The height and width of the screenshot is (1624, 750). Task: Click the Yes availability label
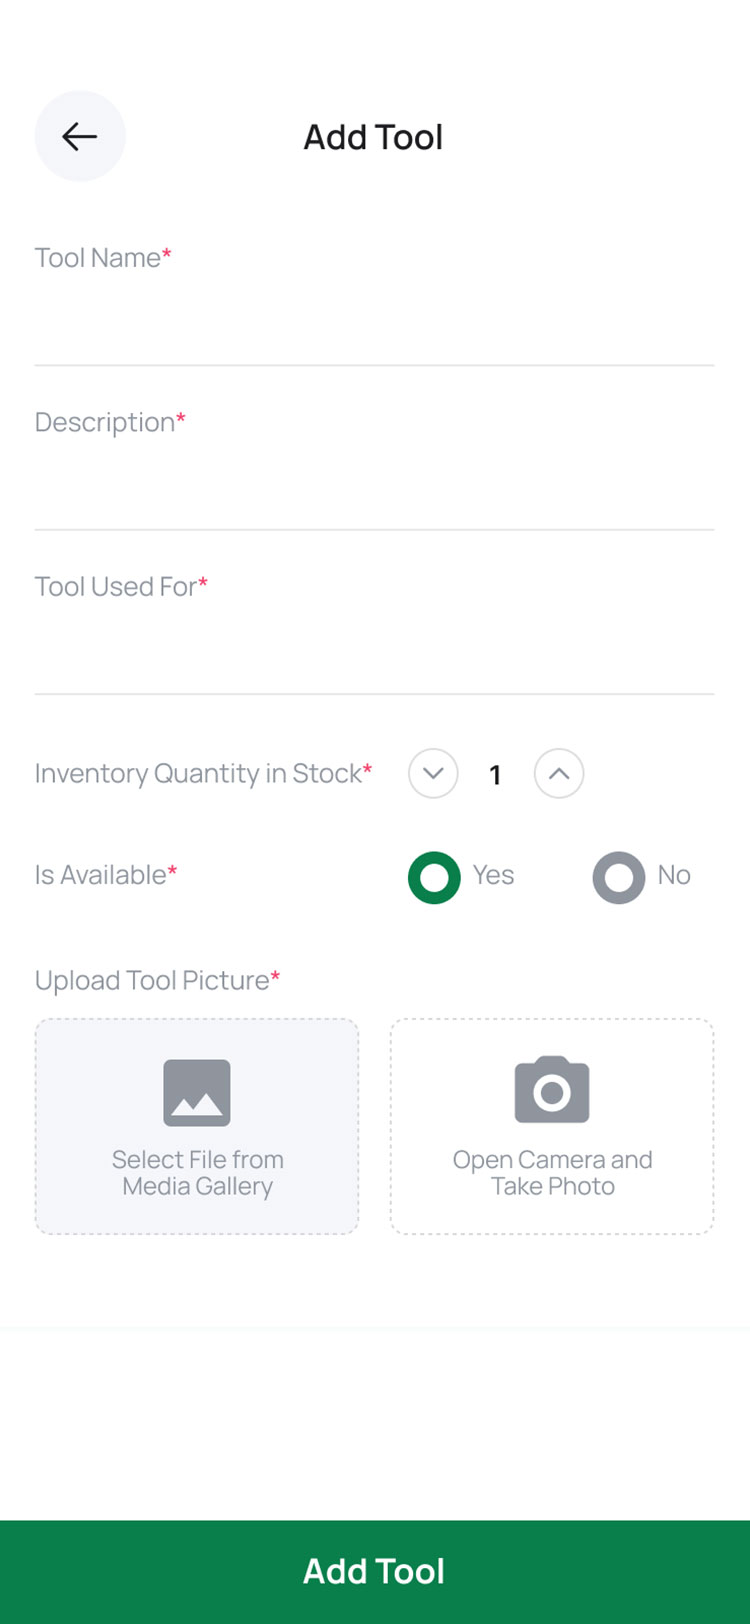493,875
